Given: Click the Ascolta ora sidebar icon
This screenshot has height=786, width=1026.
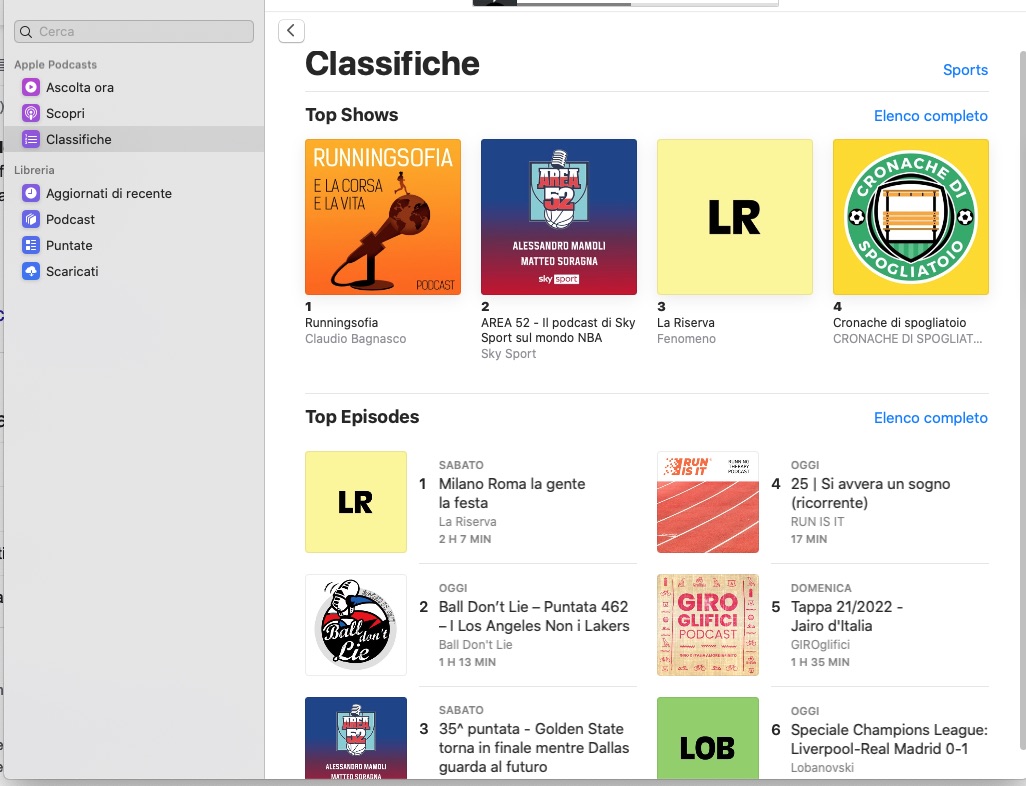Looking at the screenshot, I should pyautogui.click(x=31, y=87).
